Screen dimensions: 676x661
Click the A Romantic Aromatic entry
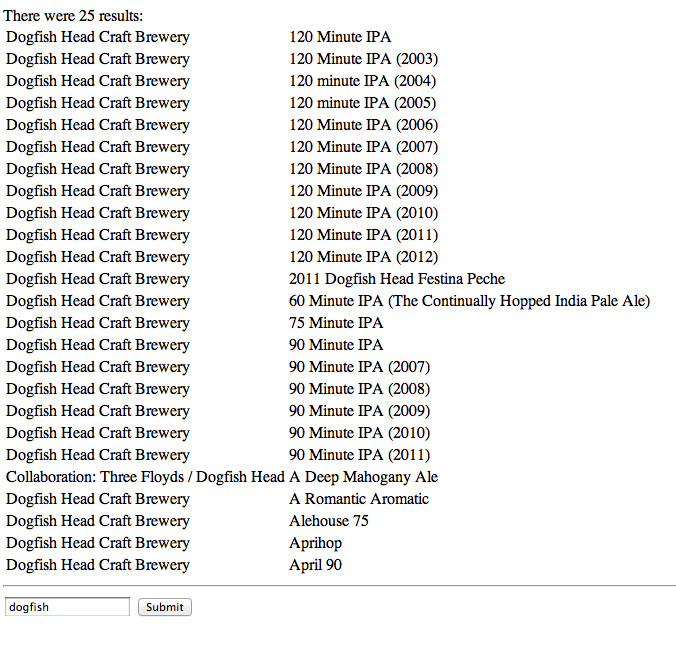[x=359, y=498]
